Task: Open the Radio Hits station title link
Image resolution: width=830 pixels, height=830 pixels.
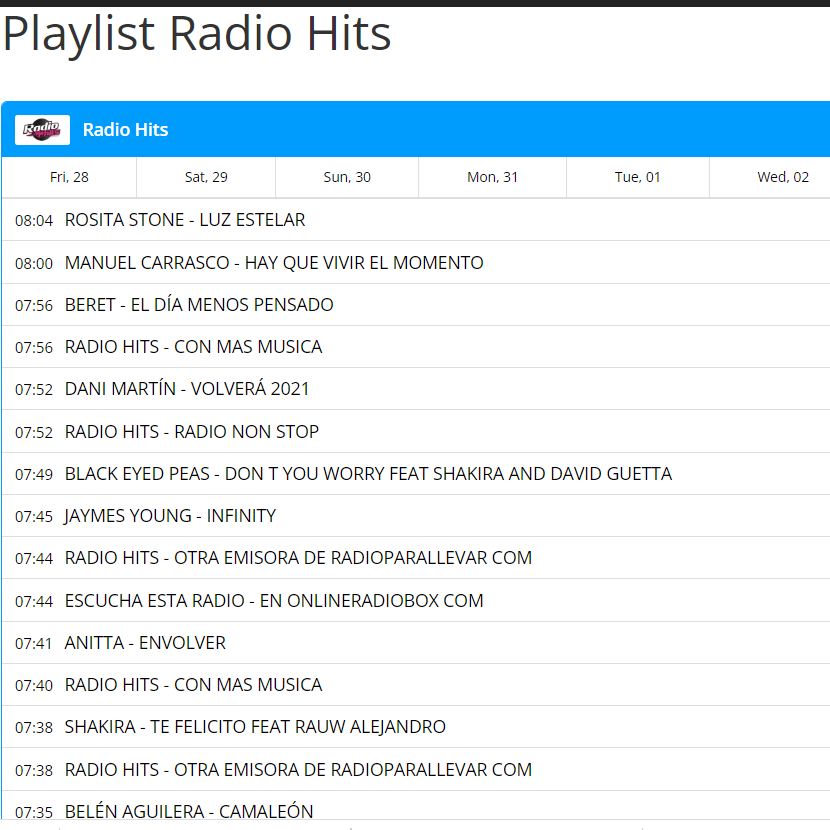Action: click(x=125, y=130)
